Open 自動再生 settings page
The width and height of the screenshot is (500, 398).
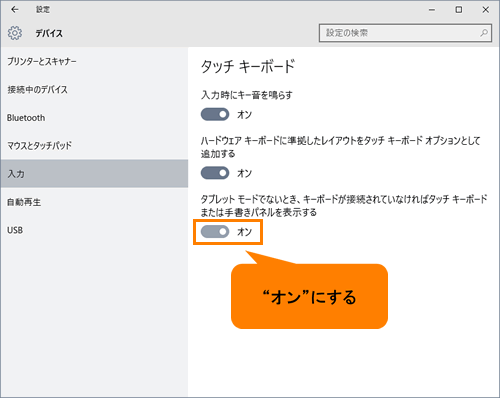point(94,202)
